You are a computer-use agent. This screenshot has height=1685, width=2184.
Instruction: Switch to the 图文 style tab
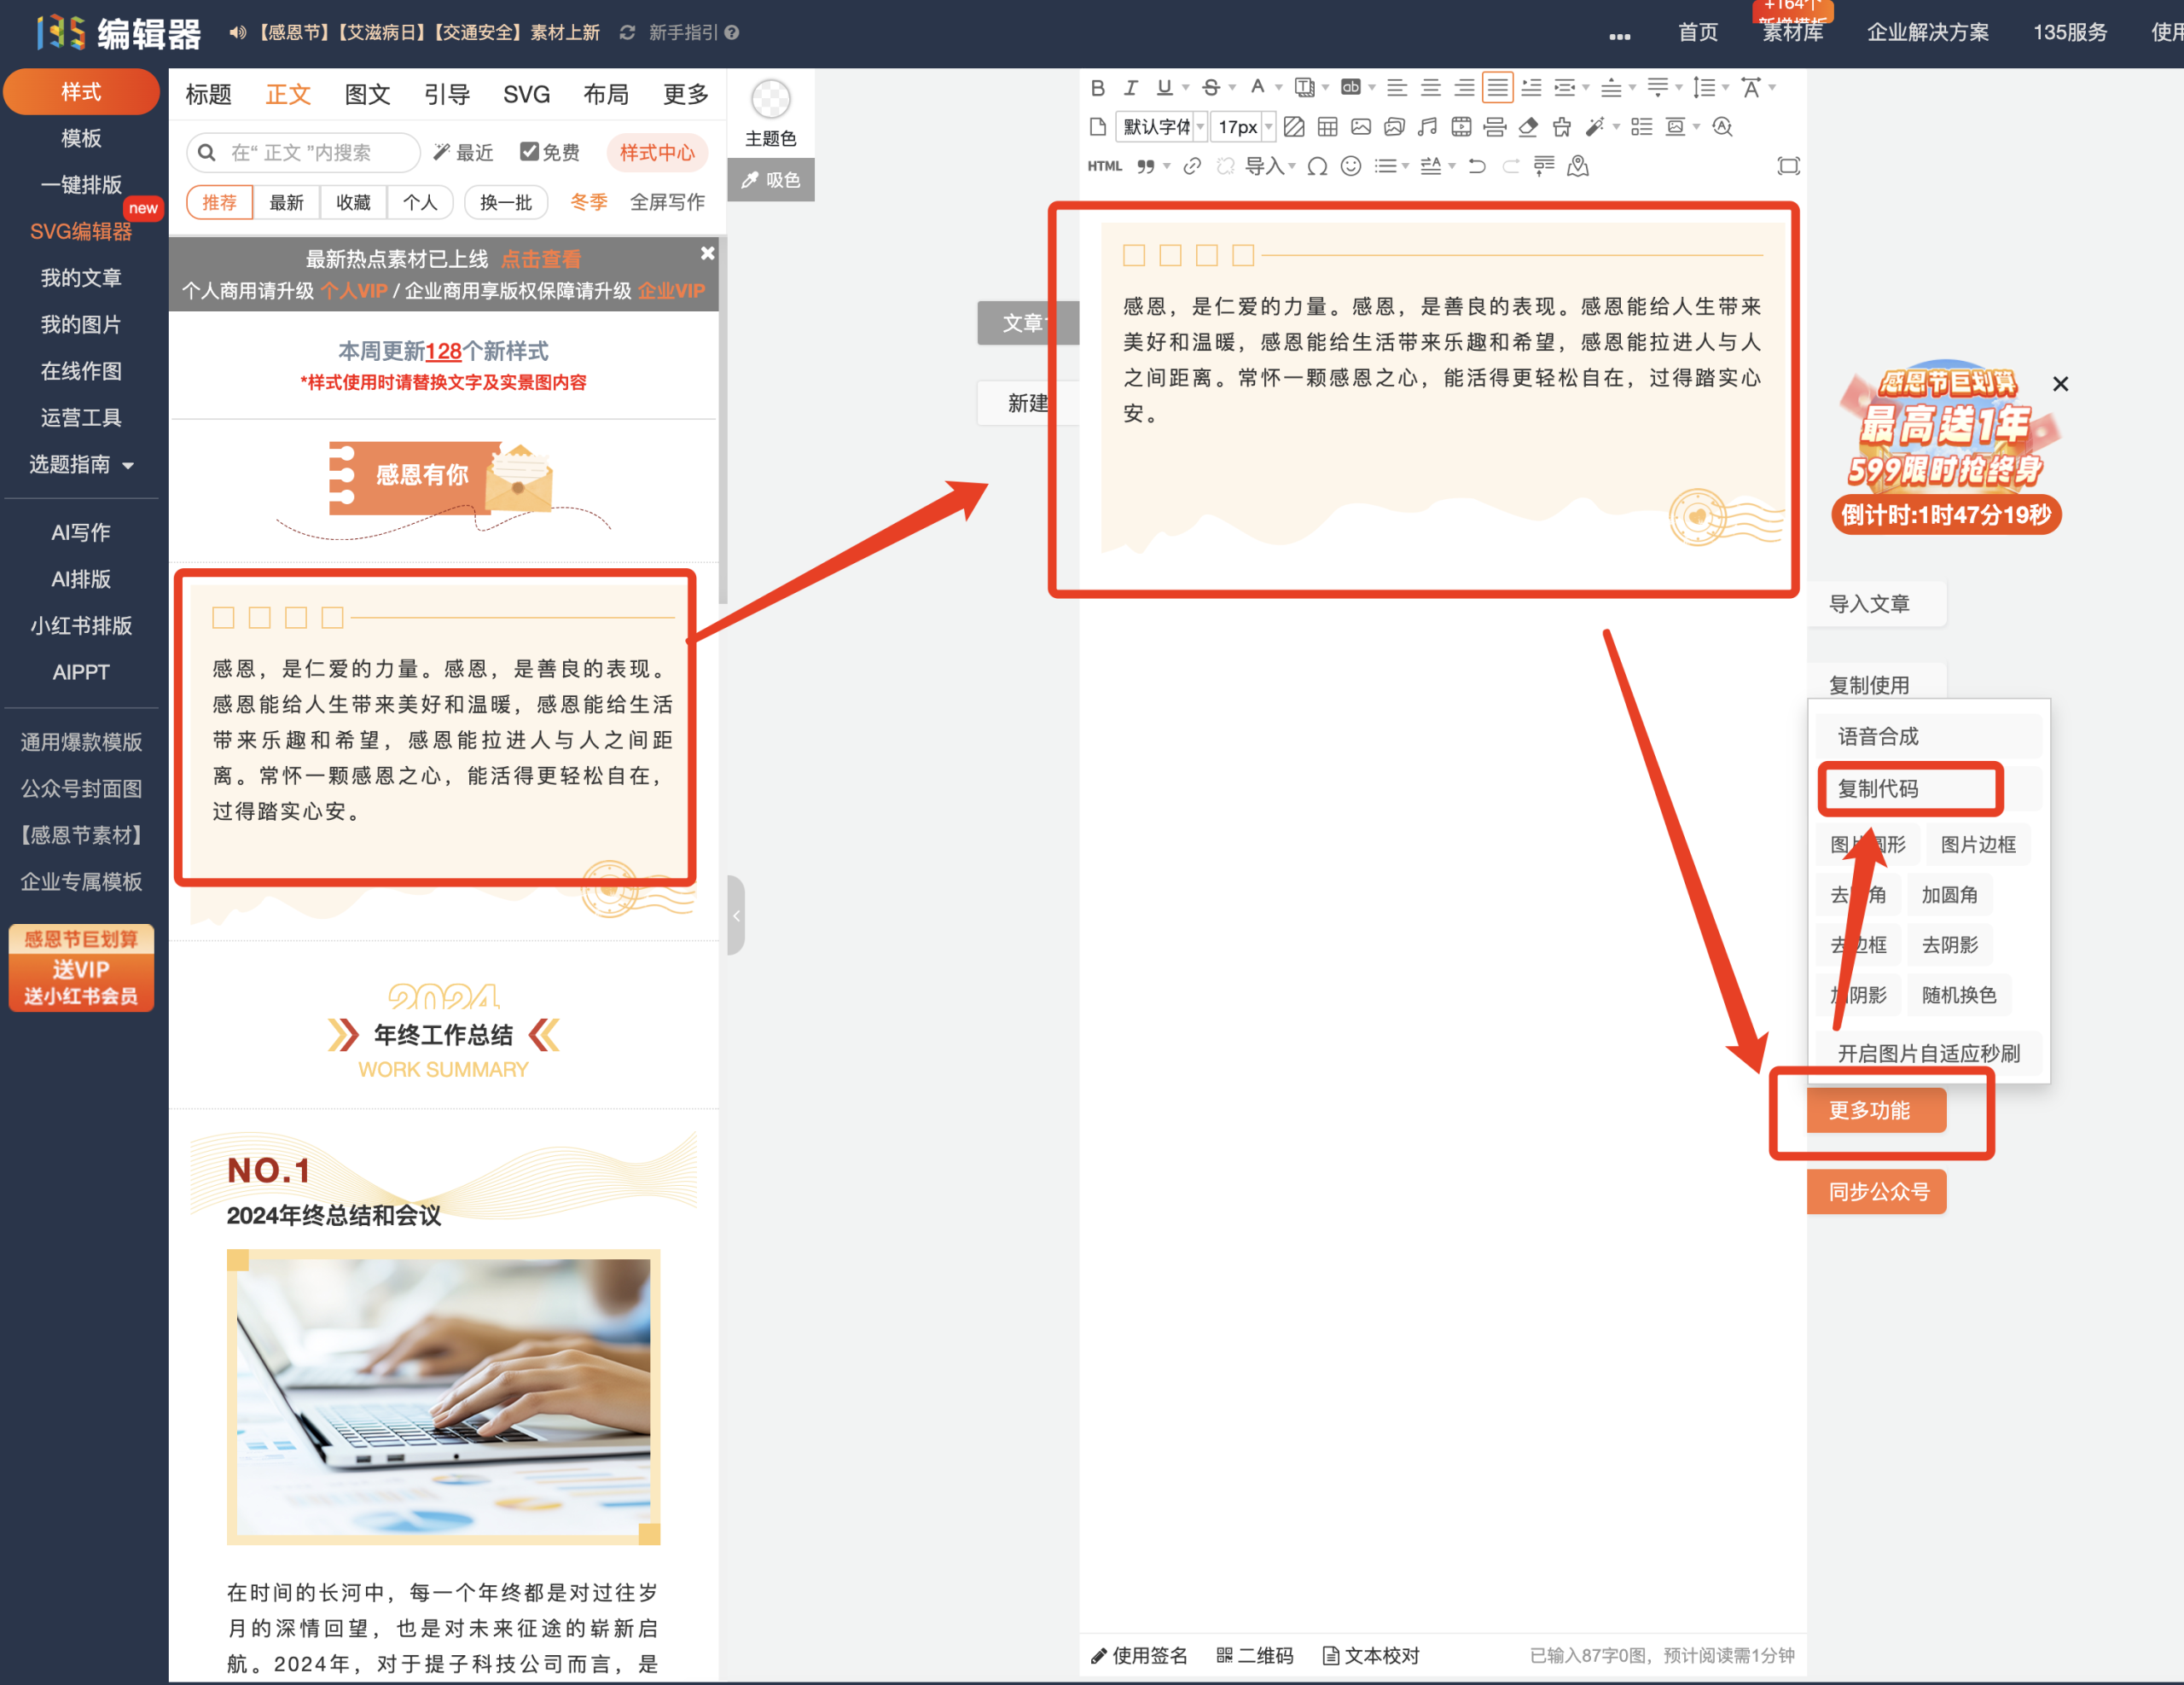tap(366, 94)
